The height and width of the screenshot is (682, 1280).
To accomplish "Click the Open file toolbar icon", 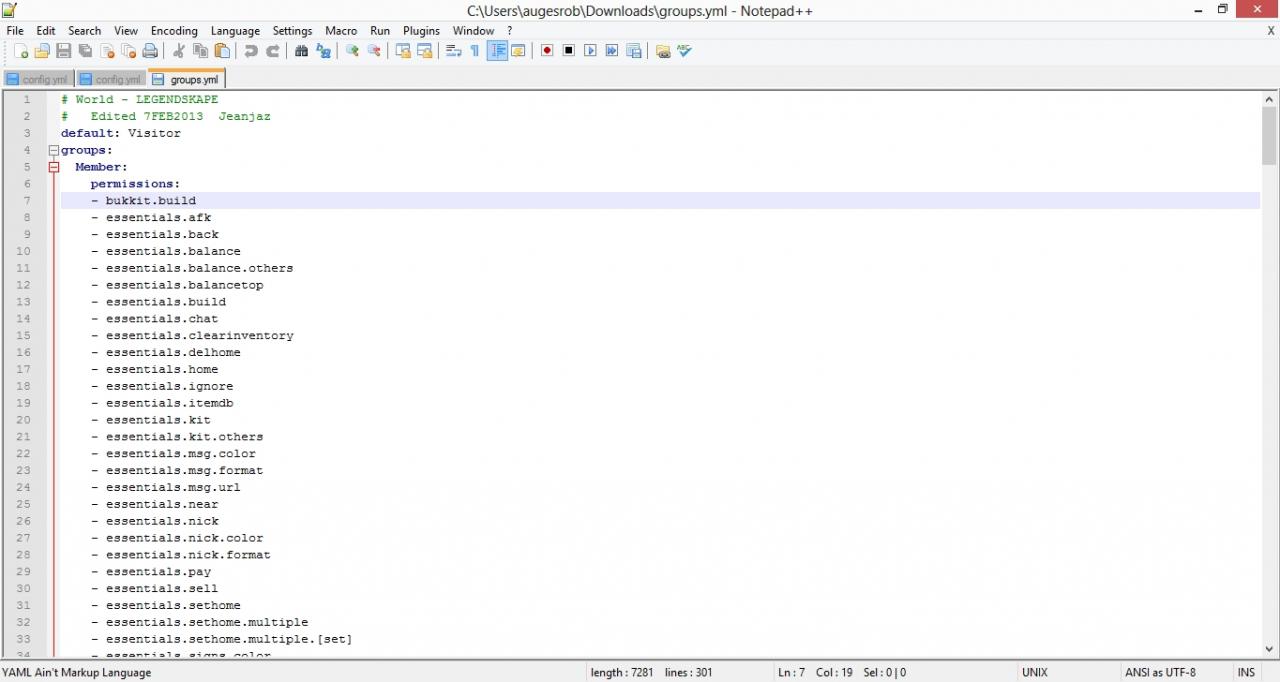I will [42, 51].
